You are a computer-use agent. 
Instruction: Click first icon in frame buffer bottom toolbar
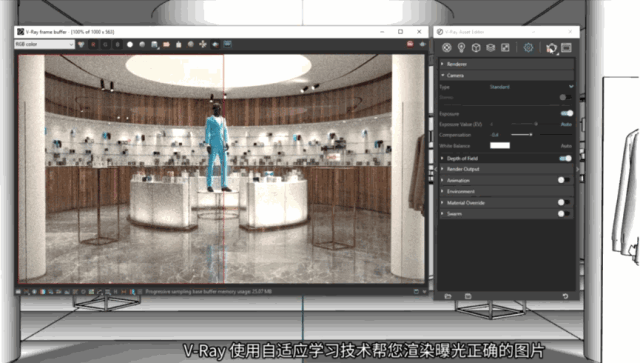pos(18,292)
